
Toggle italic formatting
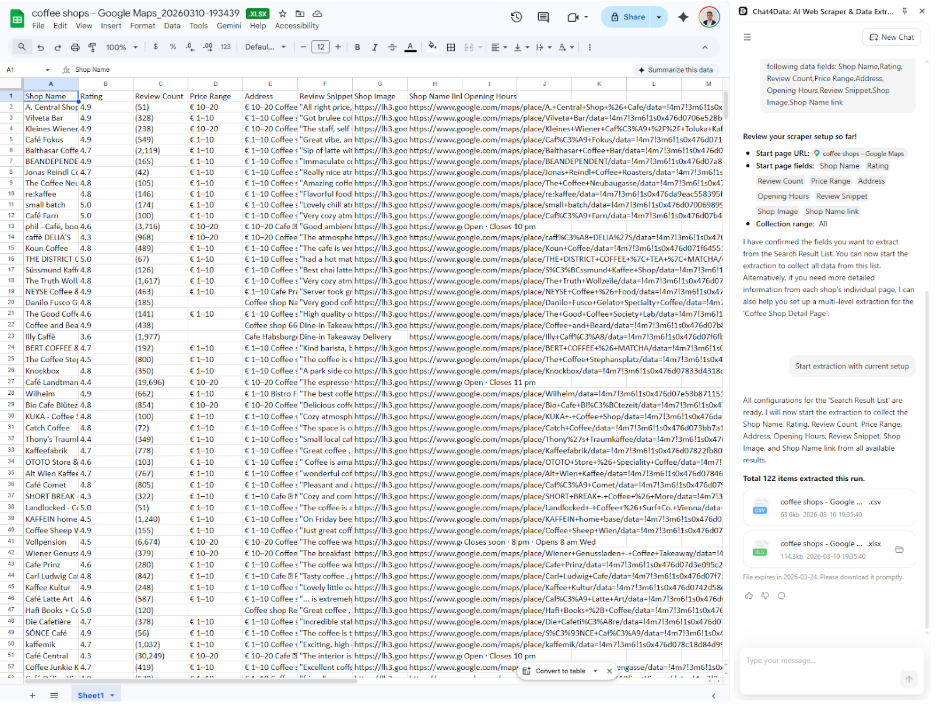(374, 47)
